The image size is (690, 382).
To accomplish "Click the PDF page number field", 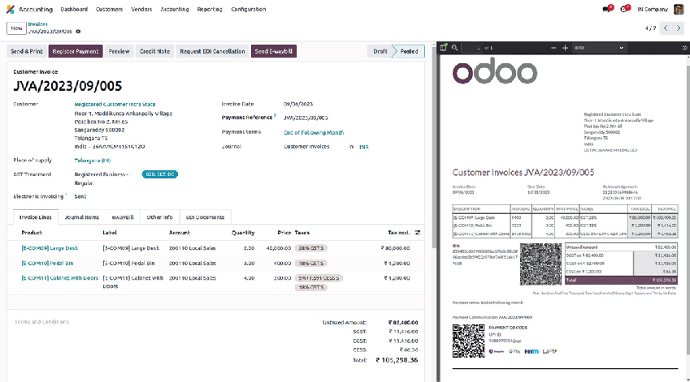I will tap(474, 48).
